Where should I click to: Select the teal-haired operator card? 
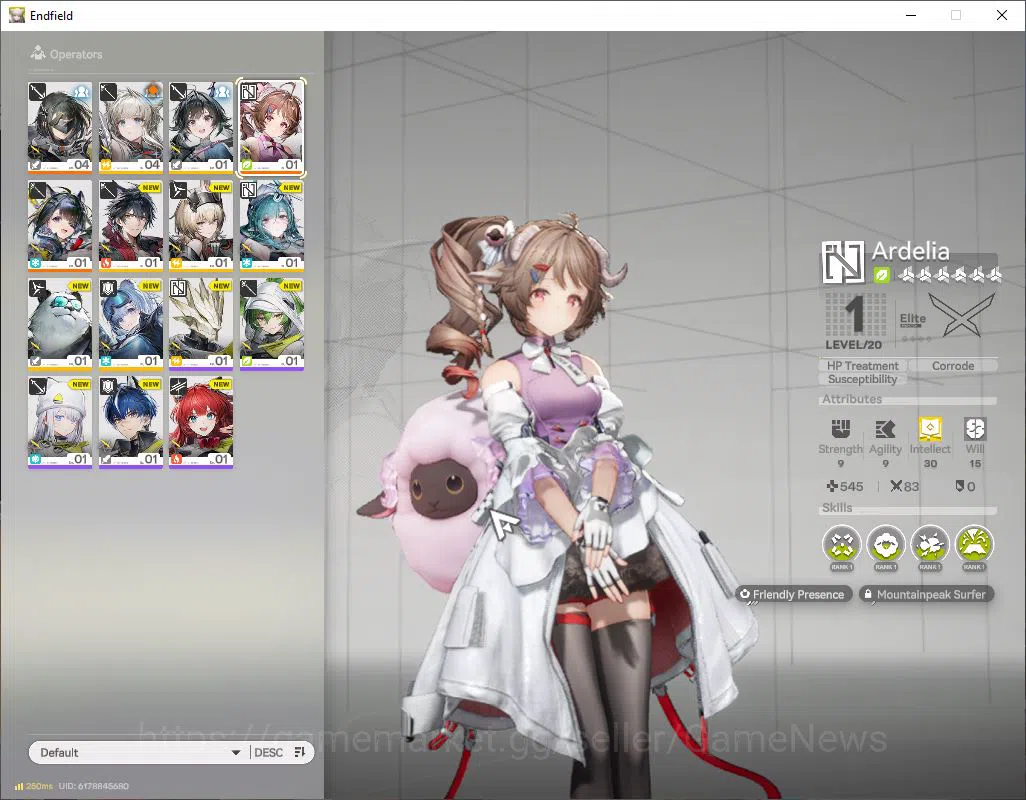272,226
